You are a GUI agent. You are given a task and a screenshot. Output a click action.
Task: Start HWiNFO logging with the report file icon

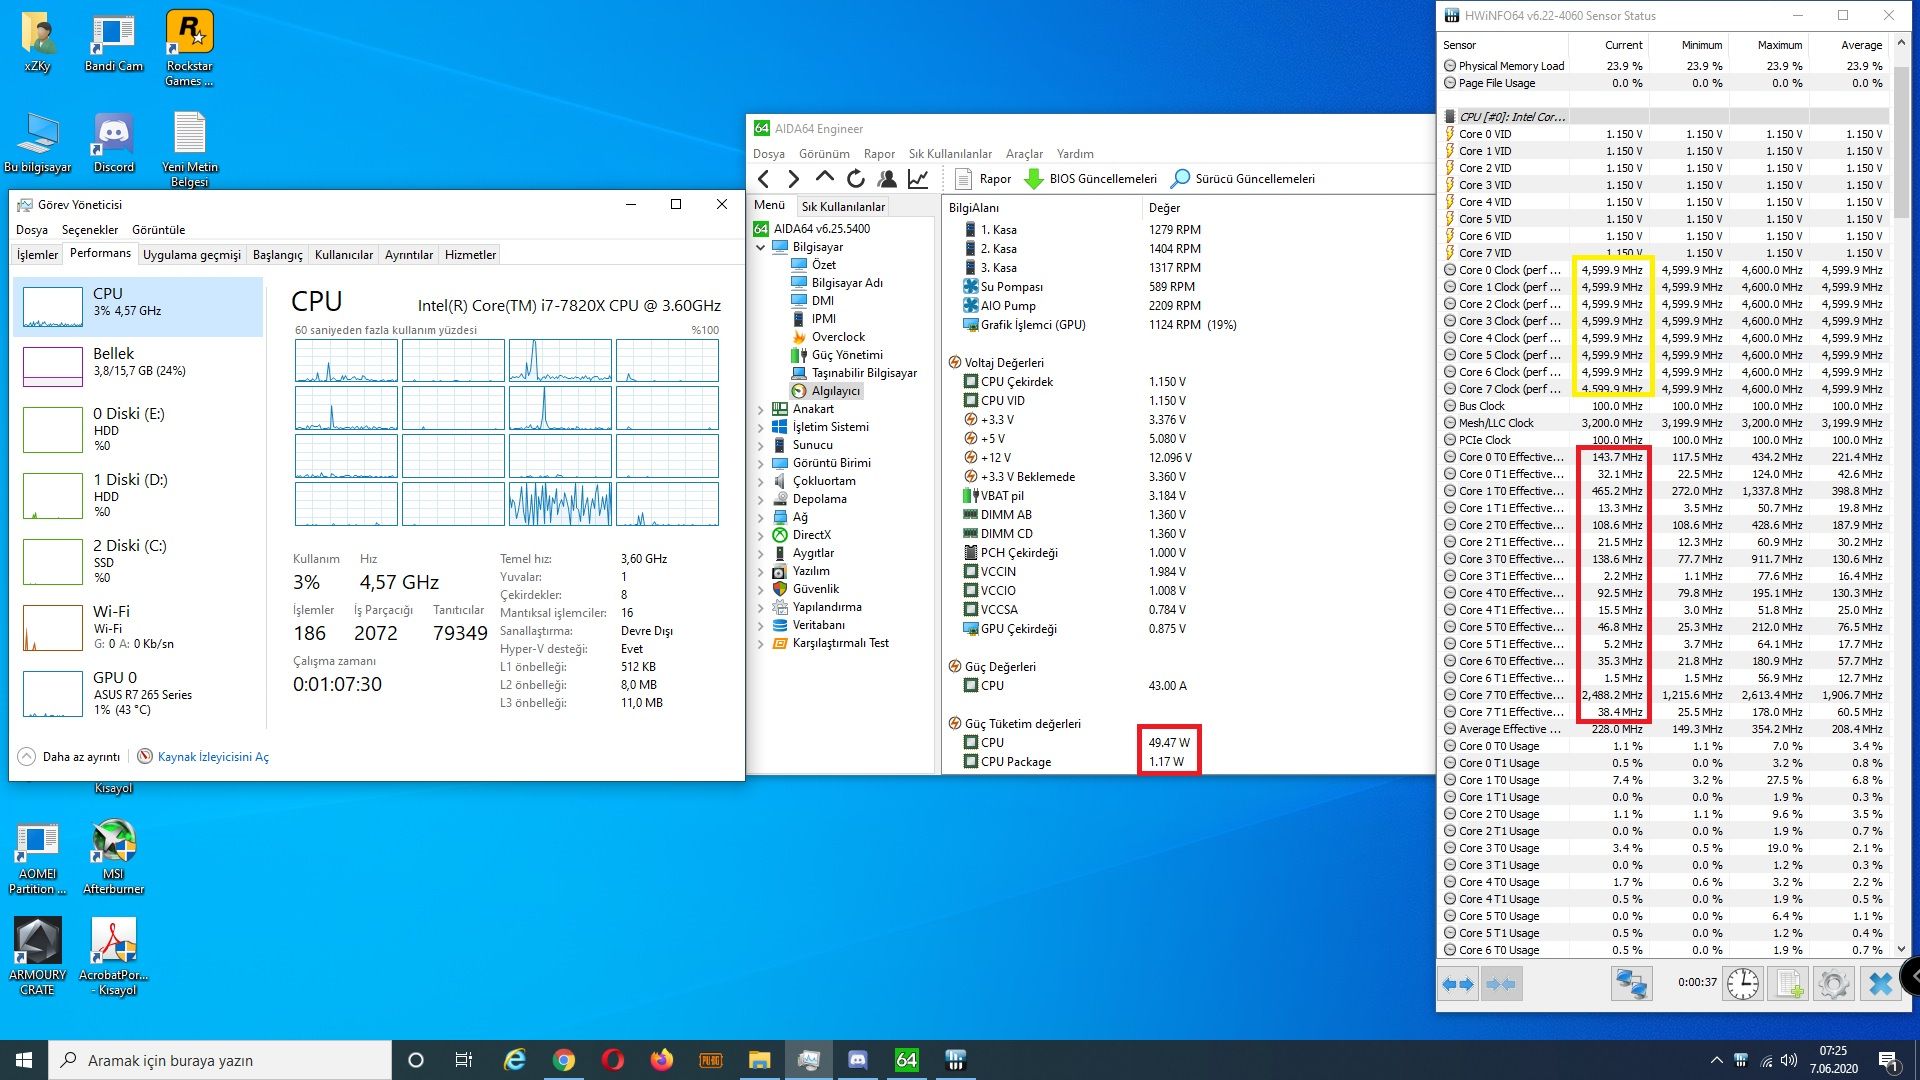[1787, 983]
